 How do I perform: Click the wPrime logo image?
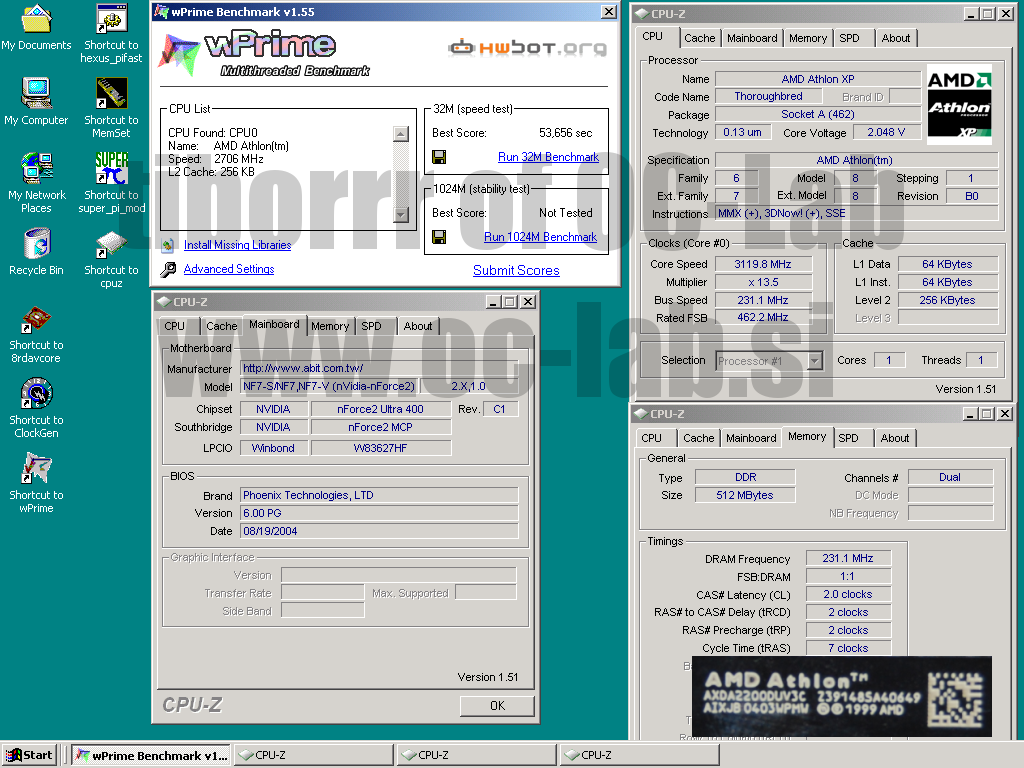click(264, 54)
